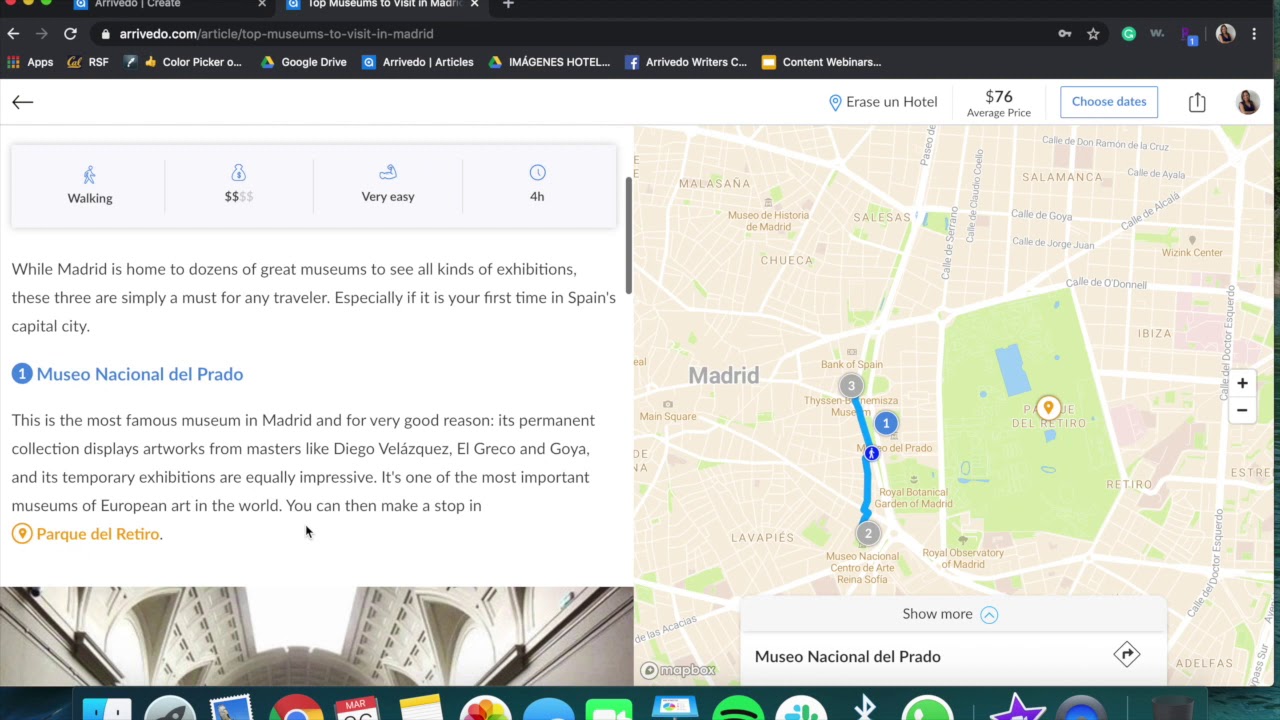Open the Arrivedo Writers C... bookmark
This screenshot has height=720, width=1280.
tap(686, 62)
